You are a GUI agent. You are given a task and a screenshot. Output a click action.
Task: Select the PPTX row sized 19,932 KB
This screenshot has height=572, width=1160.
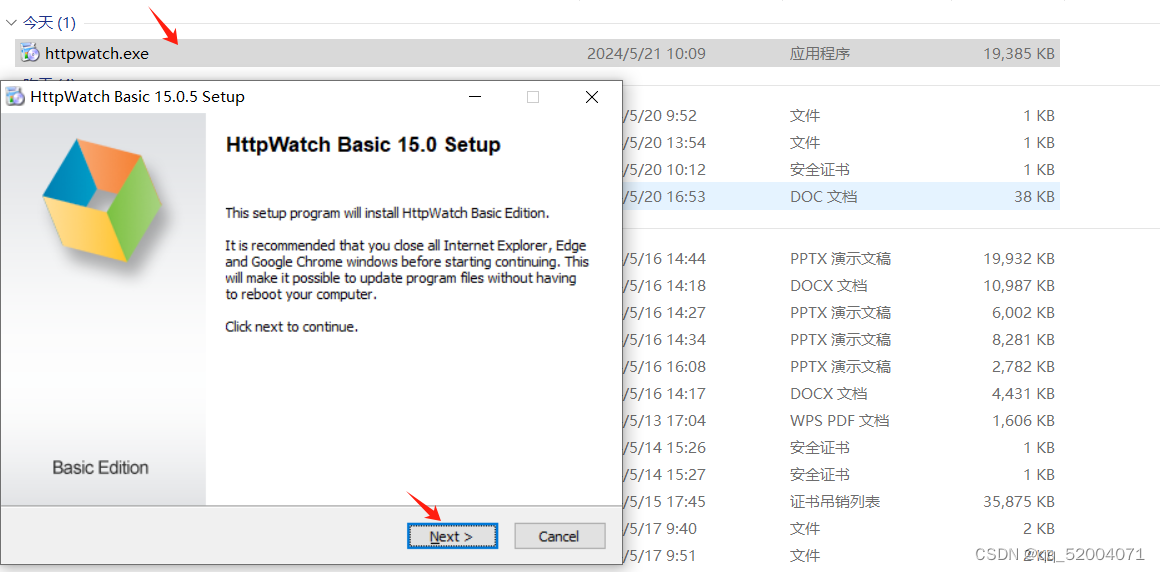840,258
